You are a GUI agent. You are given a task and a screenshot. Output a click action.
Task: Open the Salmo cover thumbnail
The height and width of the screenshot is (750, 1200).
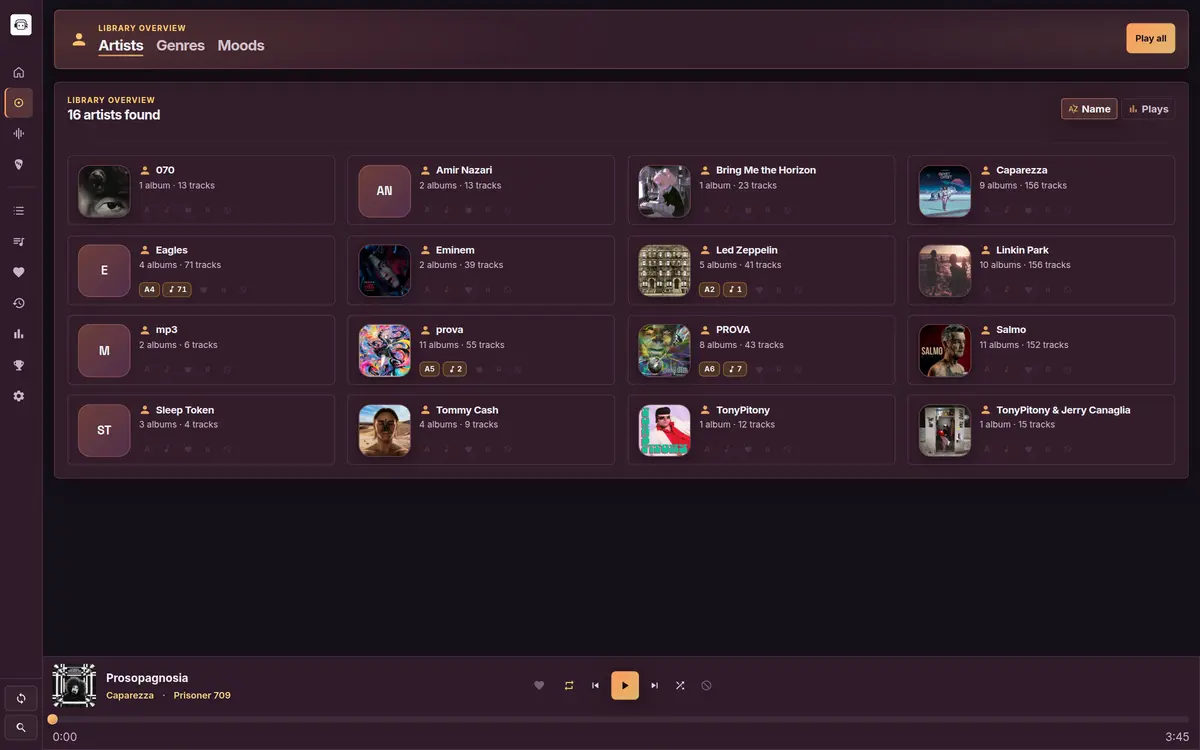(945, 351)
